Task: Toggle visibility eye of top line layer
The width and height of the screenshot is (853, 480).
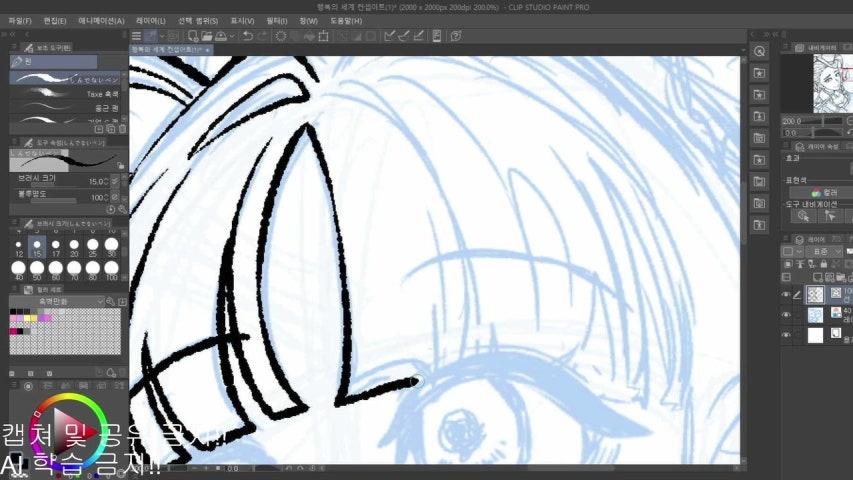Action: click(x=786, y=295)
